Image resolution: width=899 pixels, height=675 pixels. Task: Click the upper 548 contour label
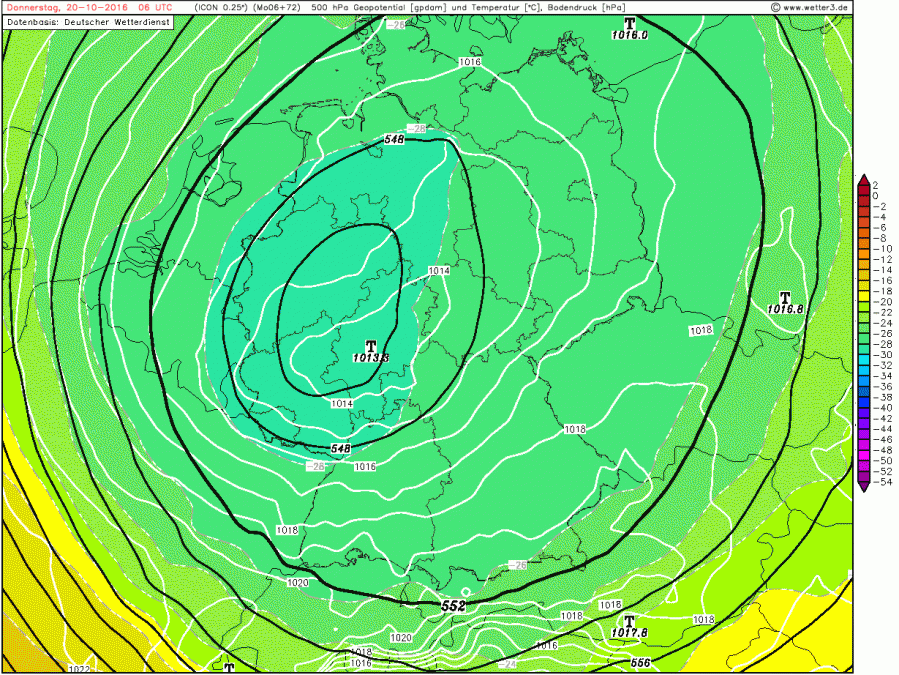point(393,141)
